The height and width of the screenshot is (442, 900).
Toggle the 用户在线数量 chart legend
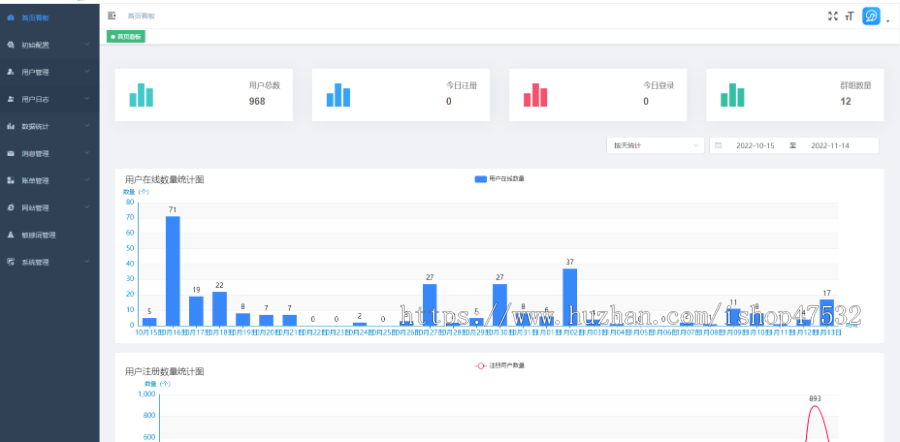pos(499,179)
